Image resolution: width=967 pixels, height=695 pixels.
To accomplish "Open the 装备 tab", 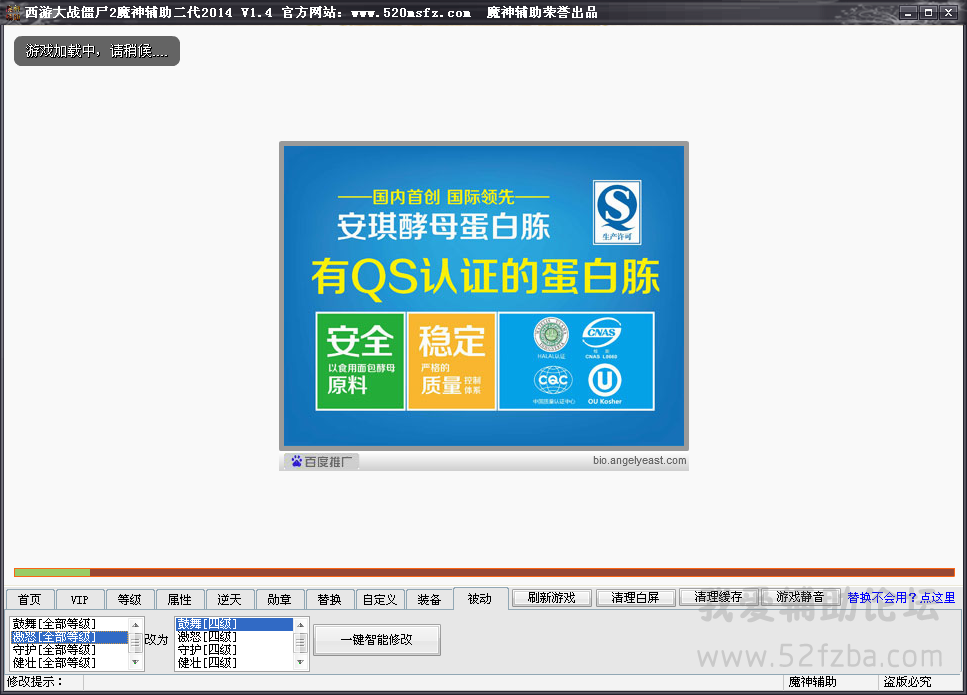I will (x=429, y=599).
